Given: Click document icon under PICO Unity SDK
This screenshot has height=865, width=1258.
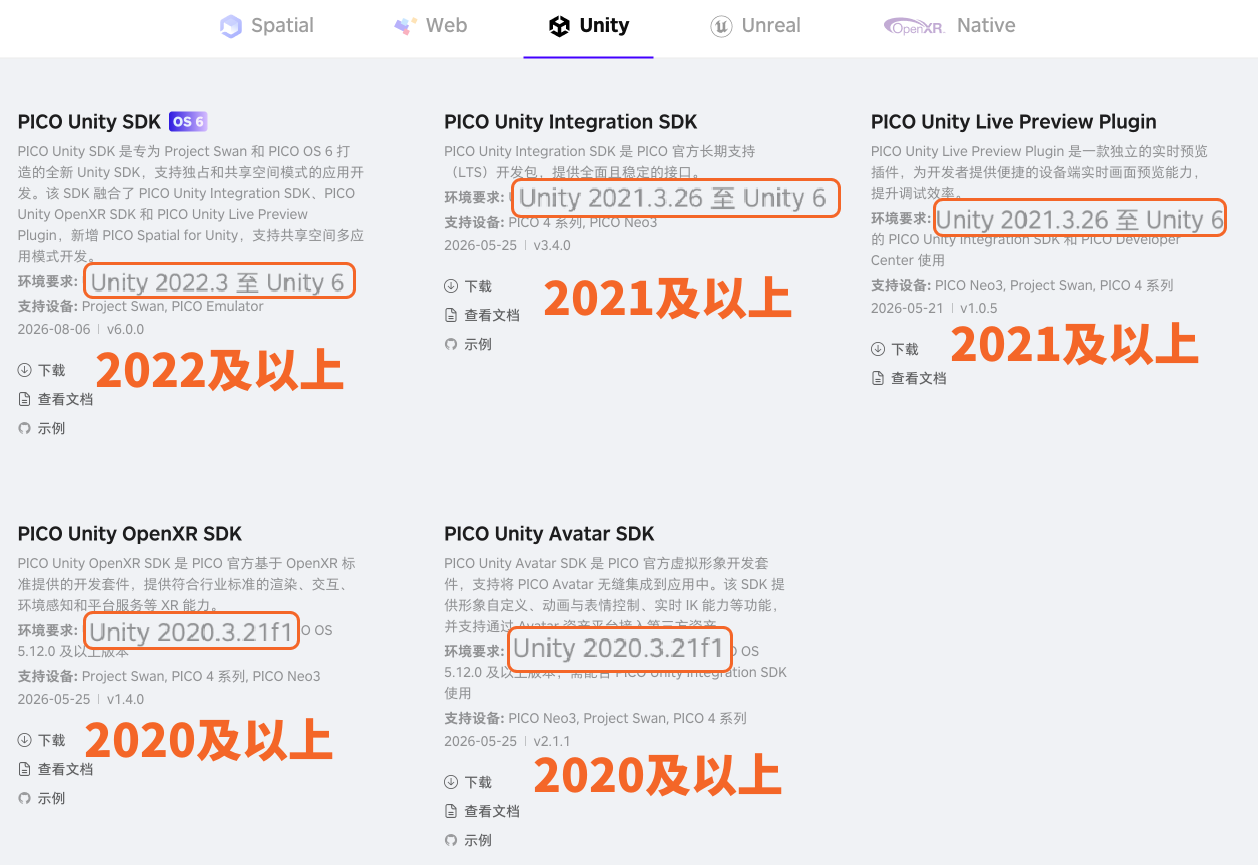Looking at the screenshot, I should point(24,399).
